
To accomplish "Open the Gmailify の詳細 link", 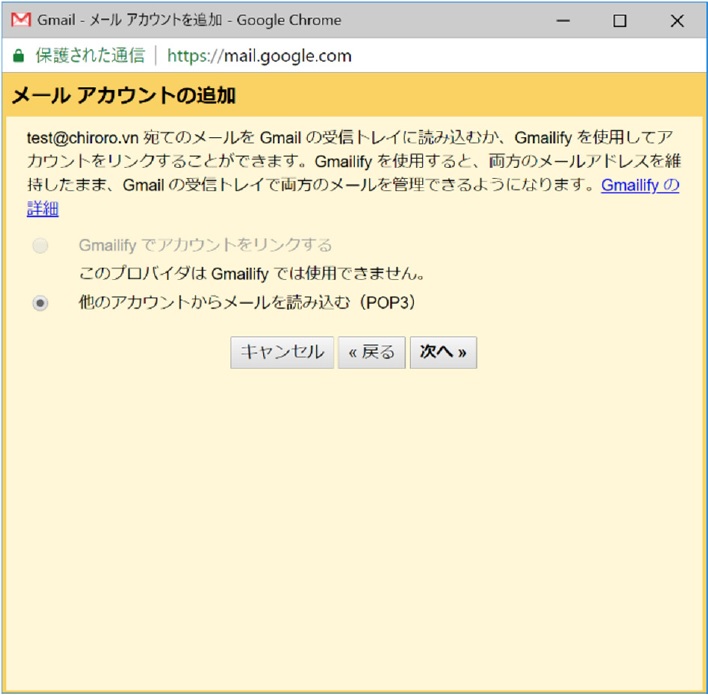I will point(640,185).
